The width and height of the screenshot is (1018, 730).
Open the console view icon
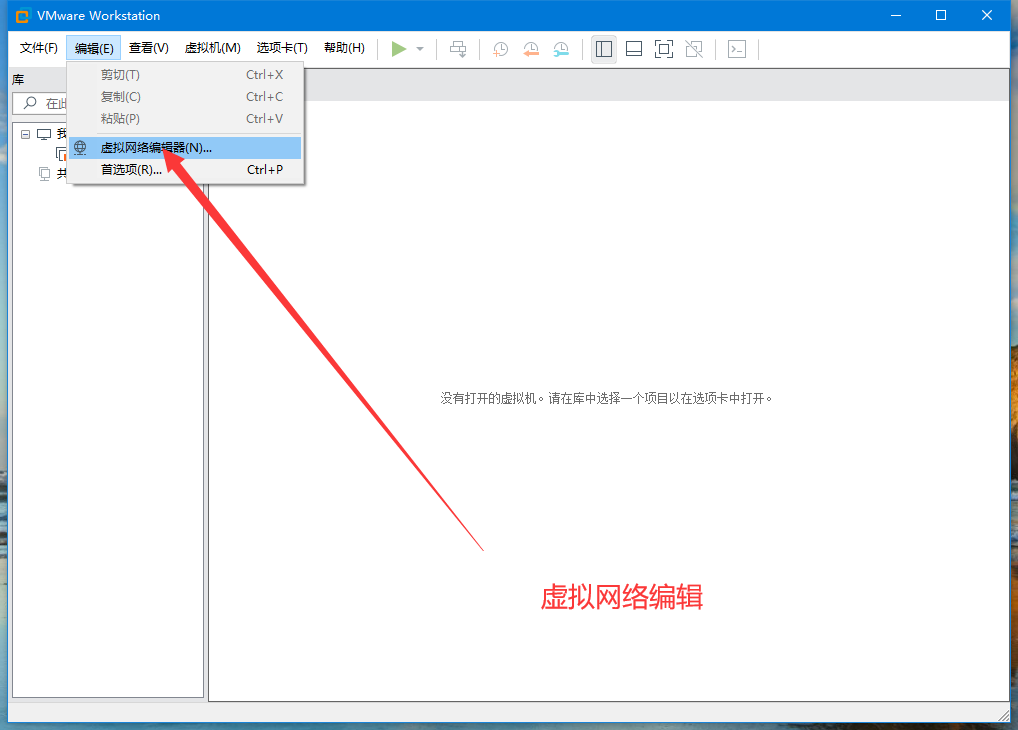737,48
